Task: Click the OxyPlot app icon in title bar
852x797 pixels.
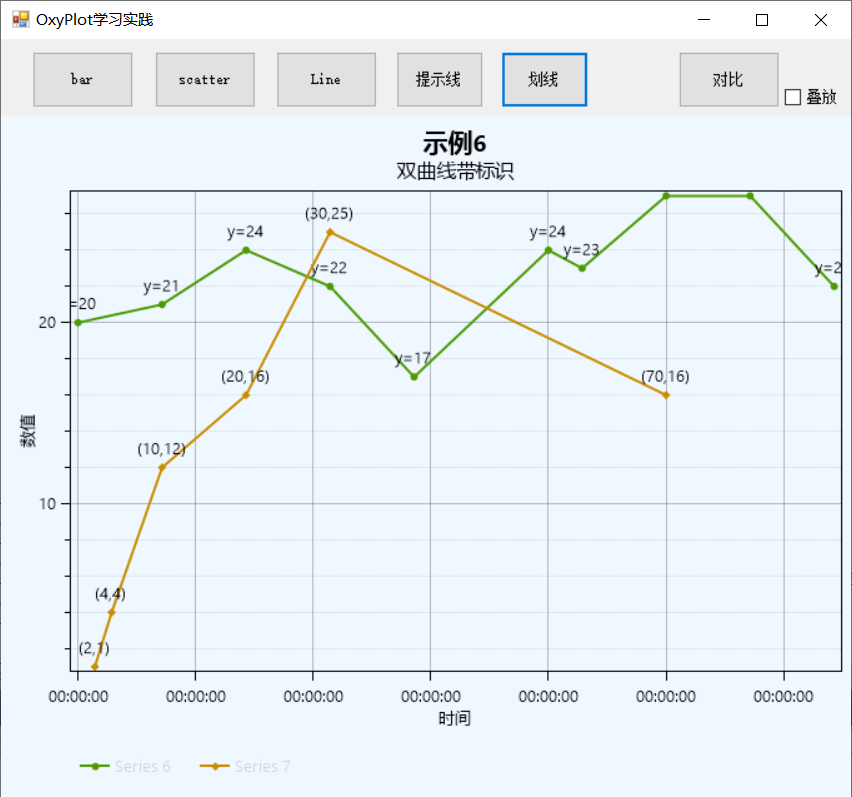Action: [x=21, y=20]
